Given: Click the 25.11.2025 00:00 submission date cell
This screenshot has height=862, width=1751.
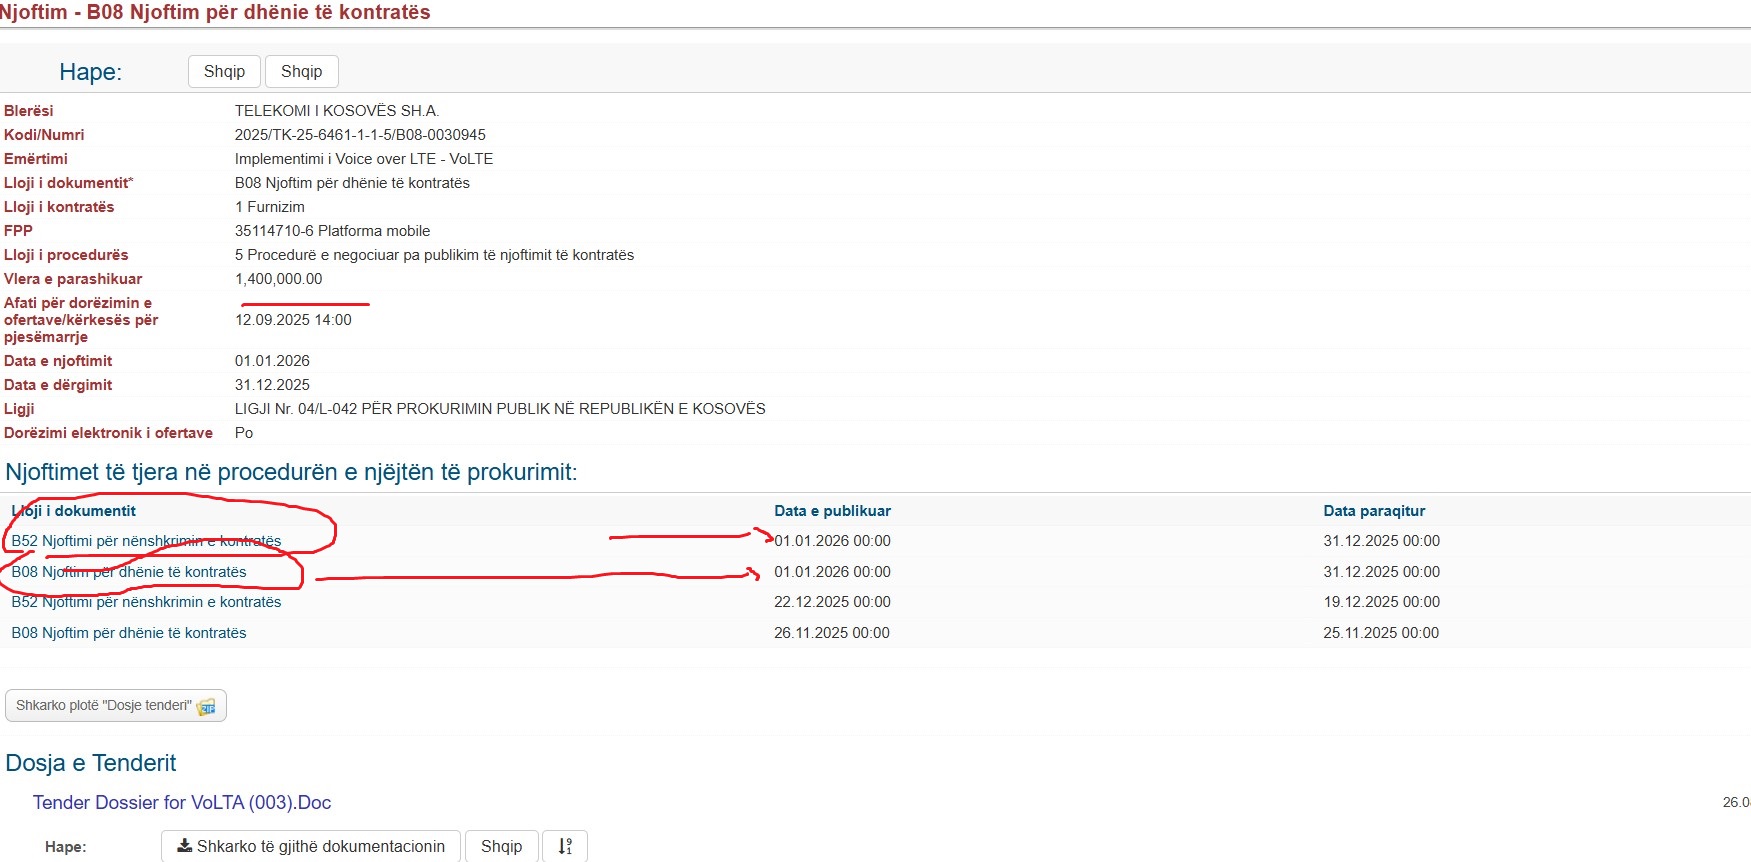Looking at the screenshot, I should tap(1381, 633).
